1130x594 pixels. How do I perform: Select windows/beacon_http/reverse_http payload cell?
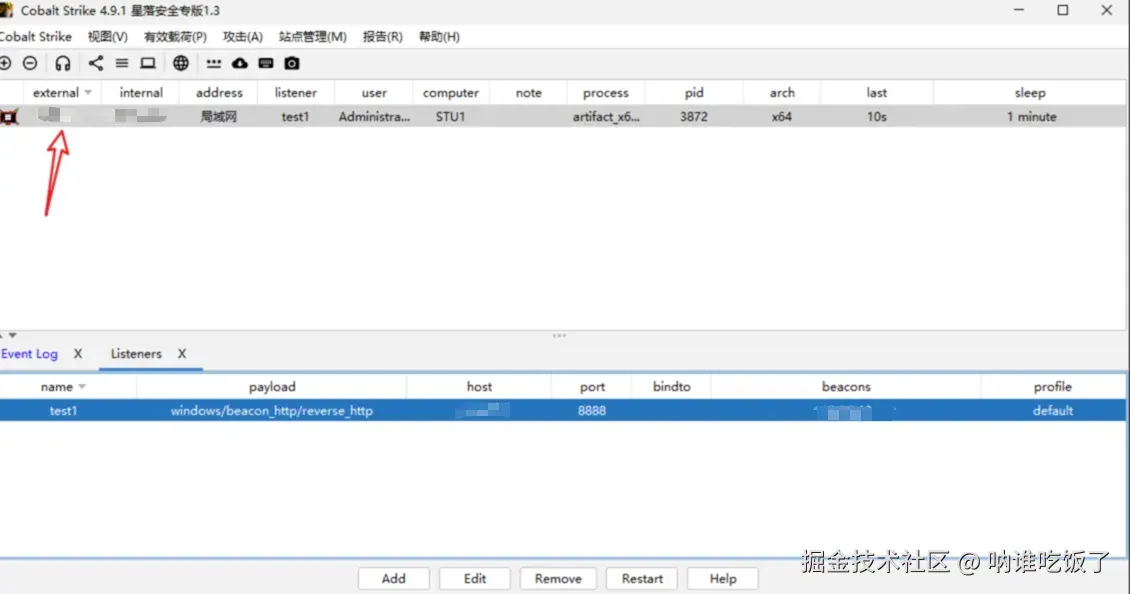coord(272,411)
